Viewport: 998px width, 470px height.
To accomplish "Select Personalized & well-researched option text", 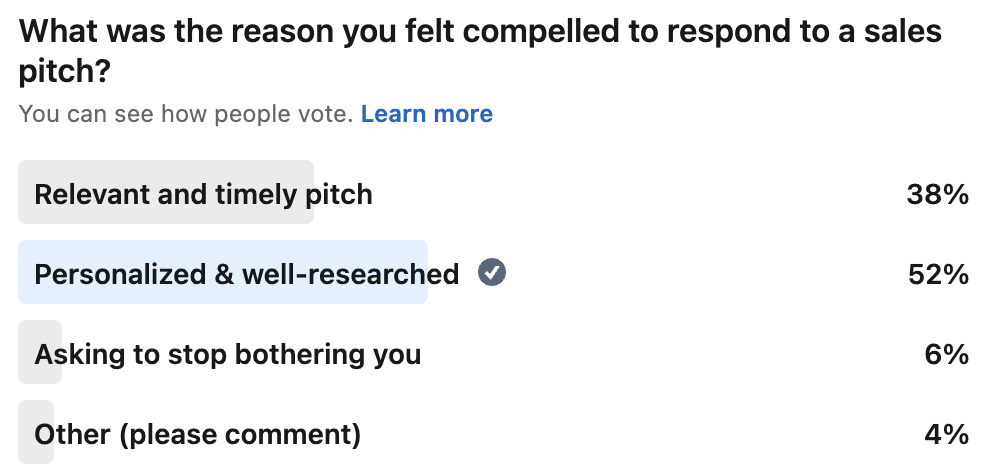I will coord(246,274).
